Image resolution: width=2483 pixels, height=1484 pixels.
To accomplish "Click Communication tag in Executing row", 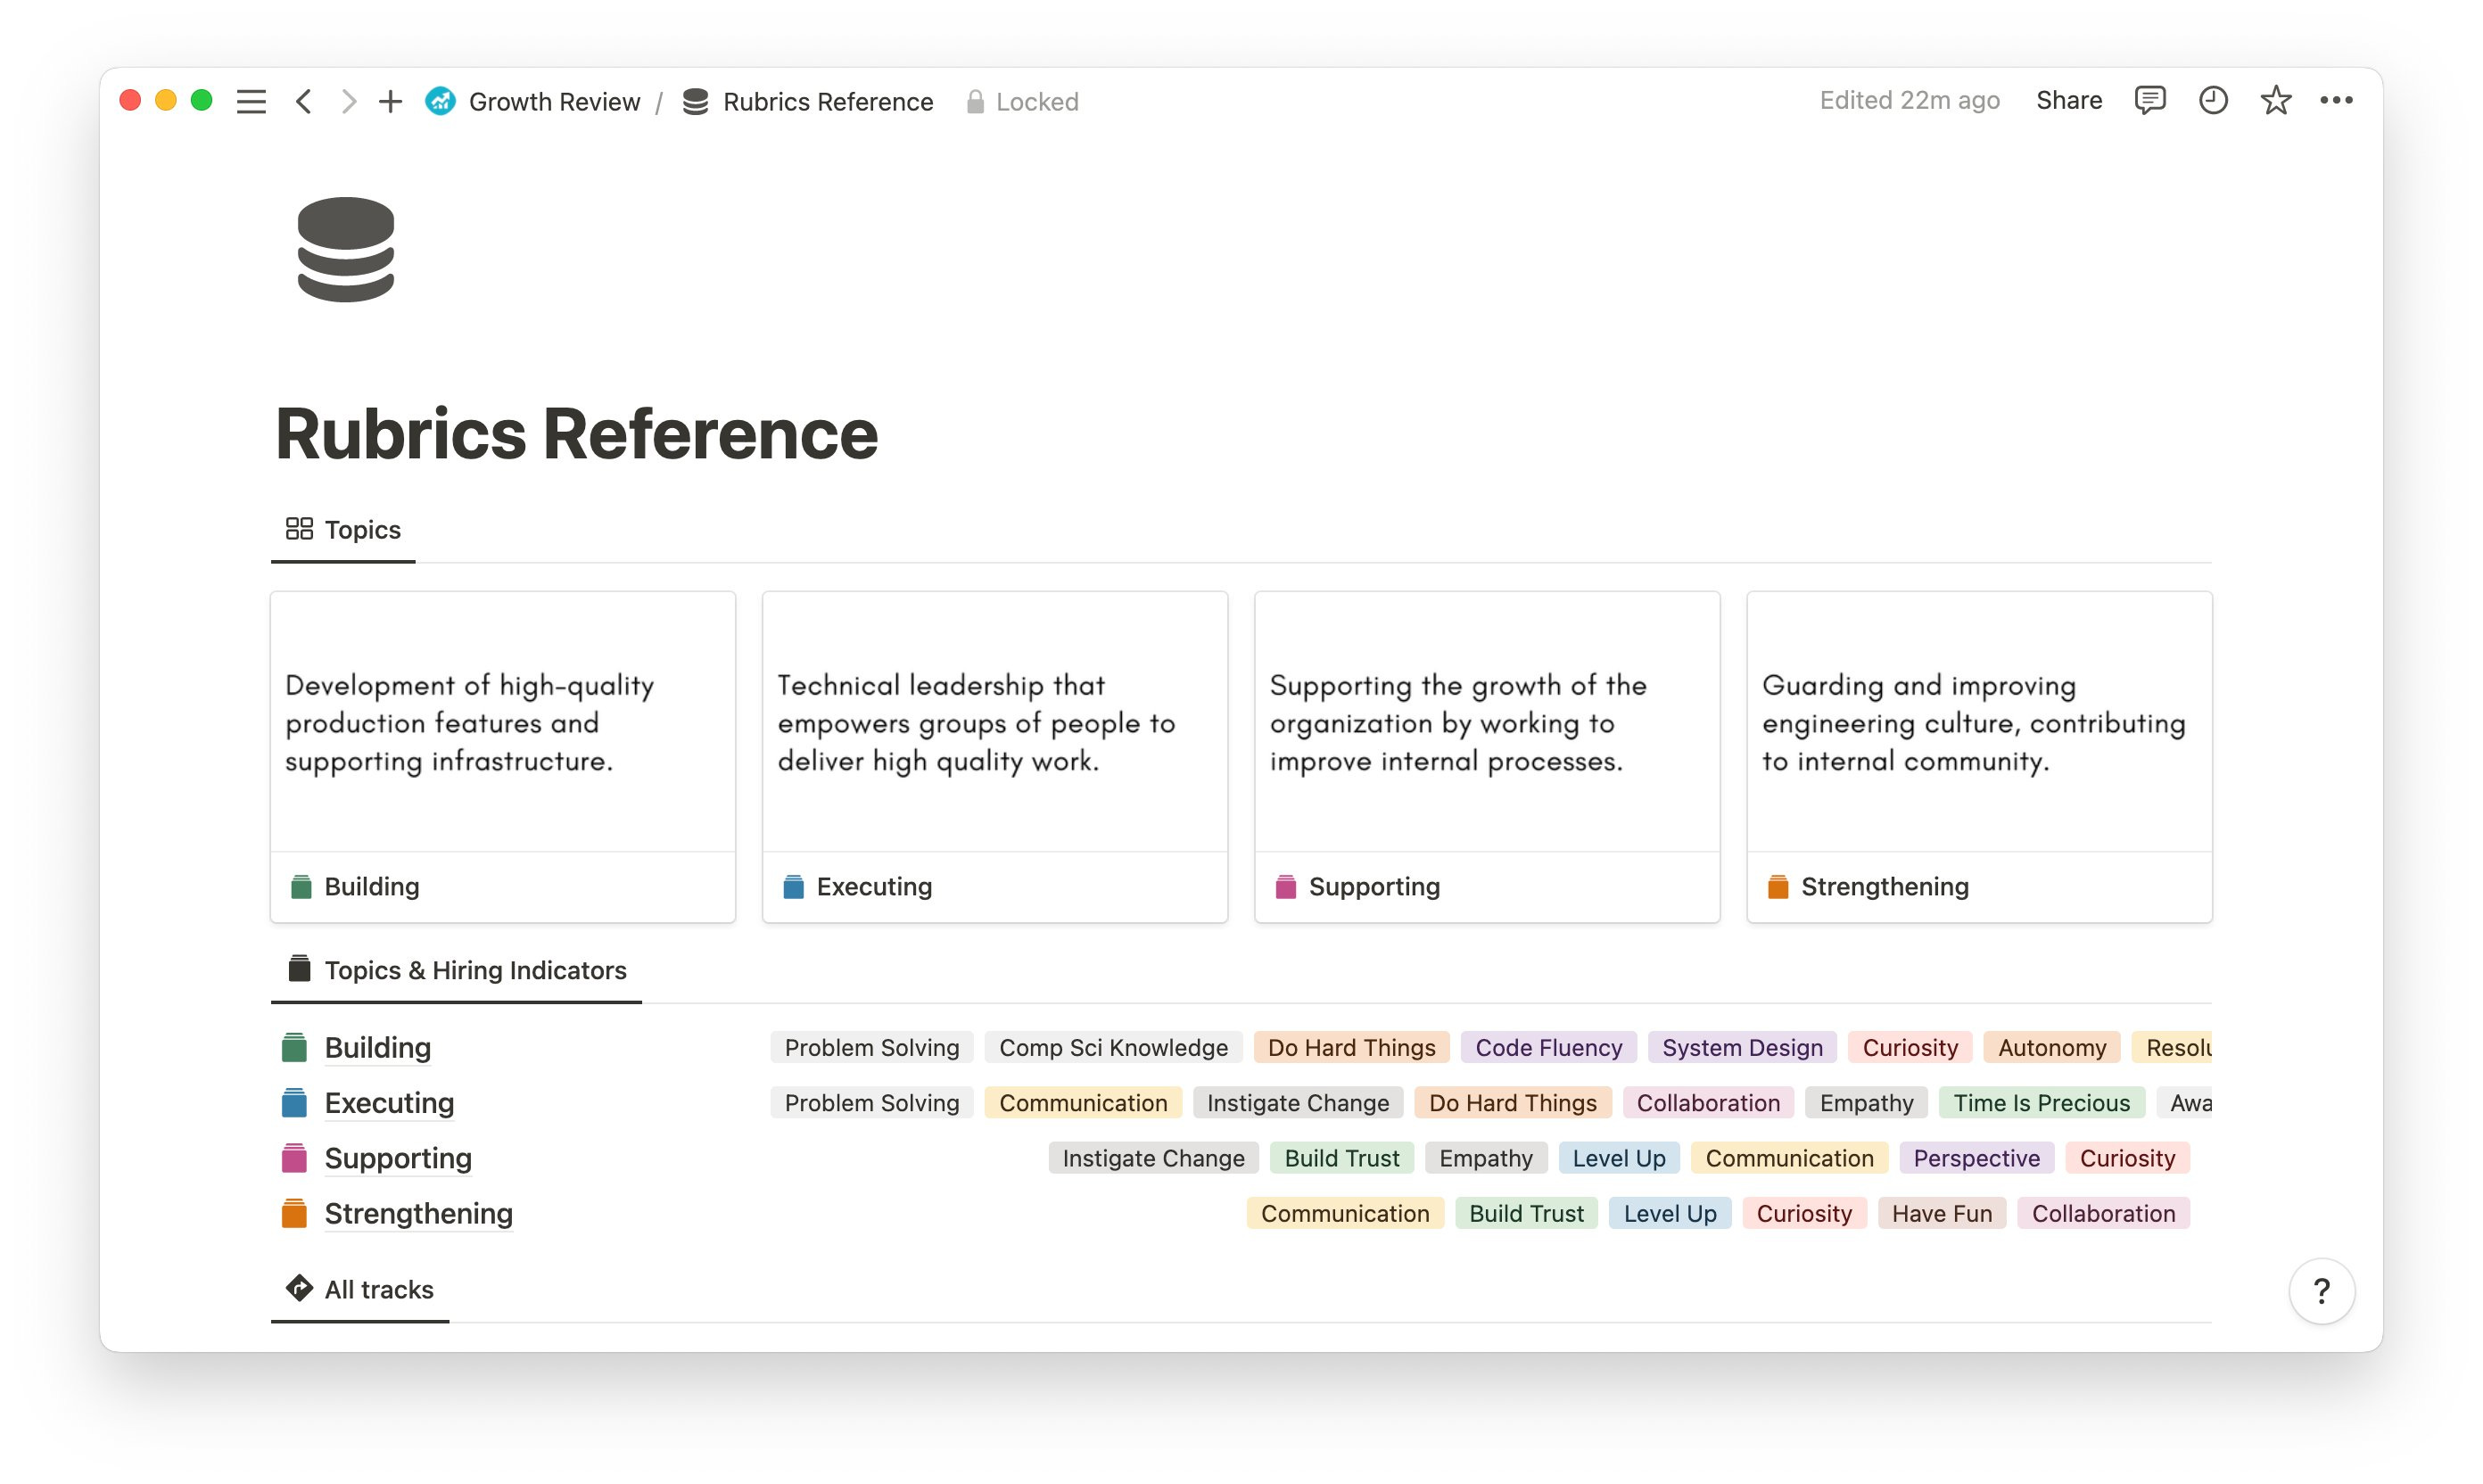I will click(1083, 1102).
